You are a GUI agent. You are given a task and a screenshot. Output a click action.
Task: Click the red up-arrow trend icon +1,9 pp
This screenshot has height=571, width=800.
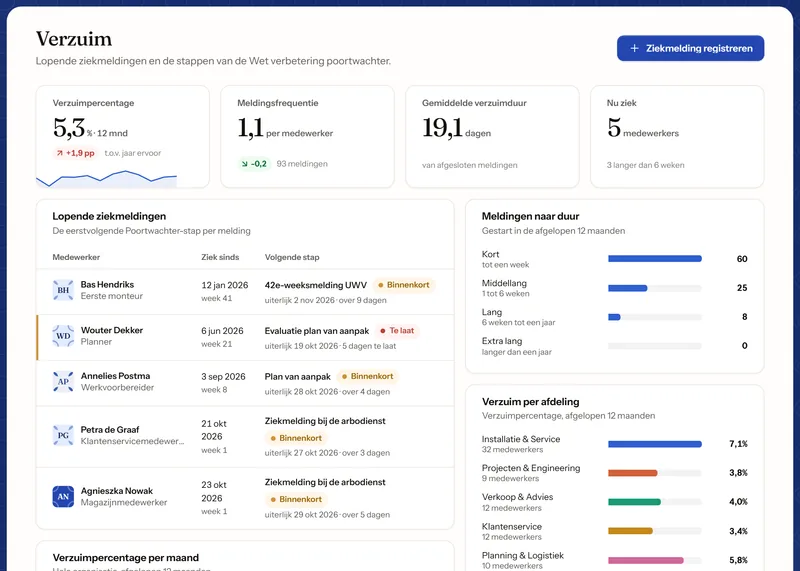60,153
